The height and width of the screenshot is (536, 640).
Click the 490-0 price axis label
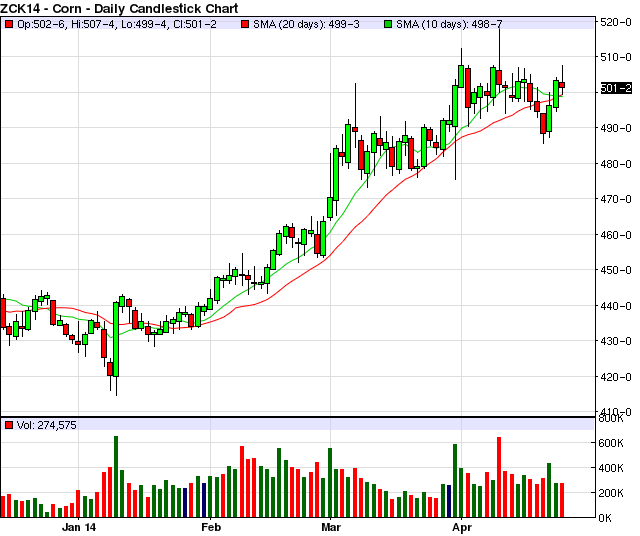pyautogui.click(x=616, y=128)
